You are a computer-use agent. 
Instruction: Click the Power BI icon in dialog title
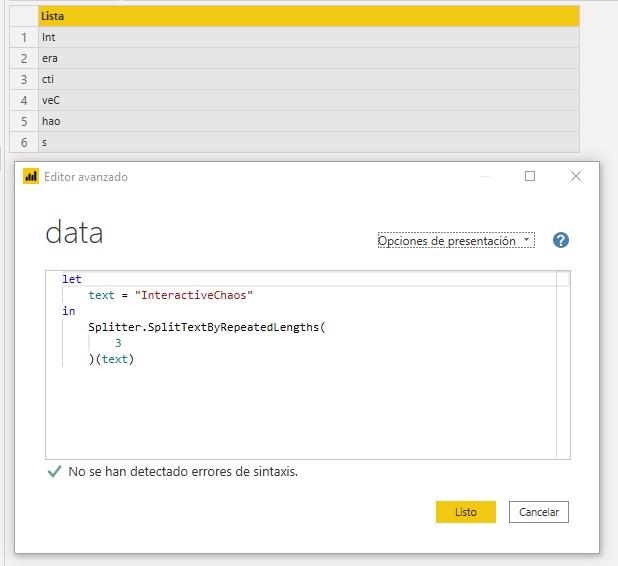pos(31,177)
